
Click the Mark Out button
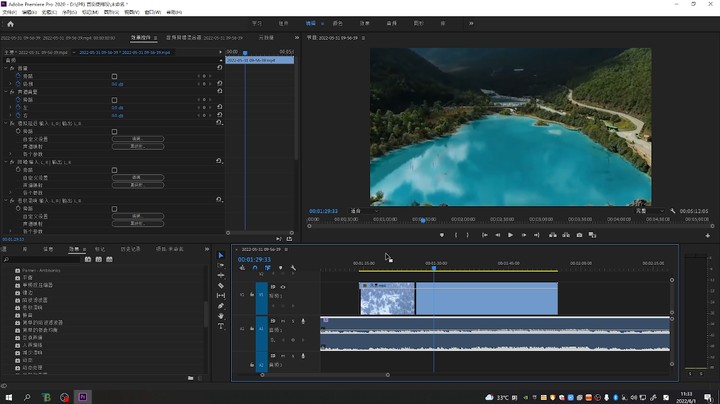pyautogui.click(x=468, y=235)
